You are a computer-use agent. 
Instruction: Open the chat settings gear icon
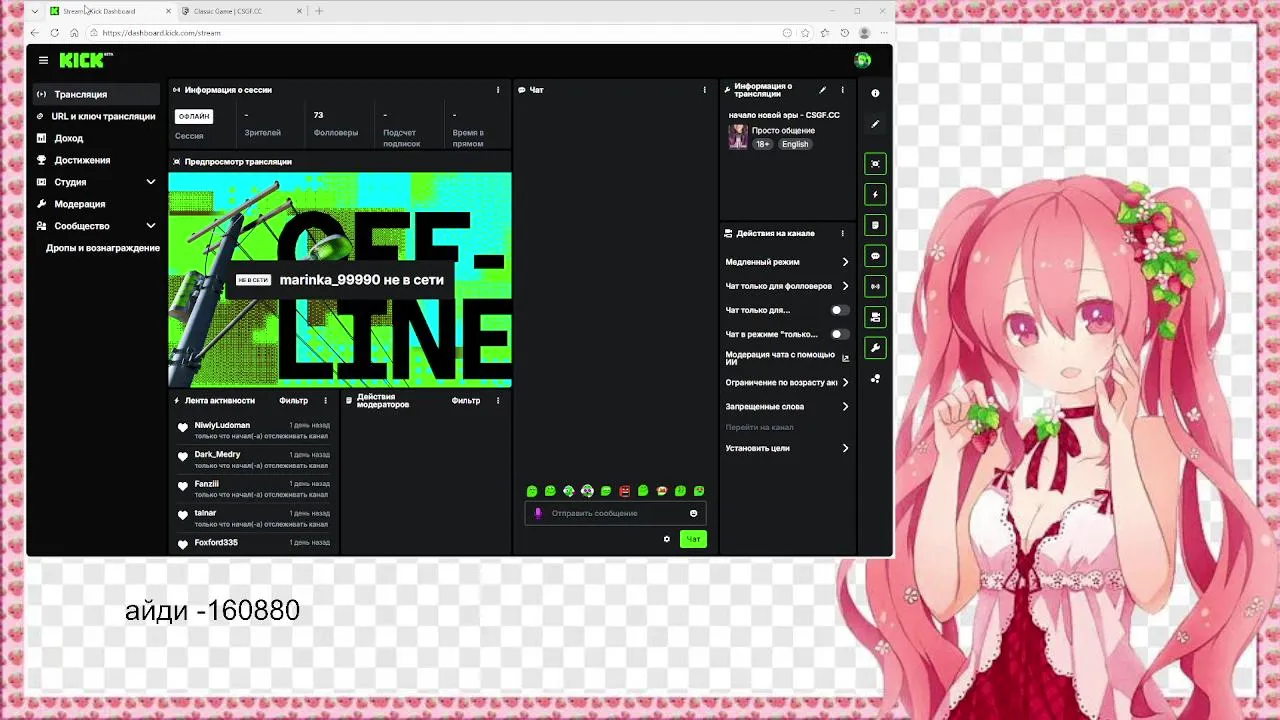pos(667,539)
